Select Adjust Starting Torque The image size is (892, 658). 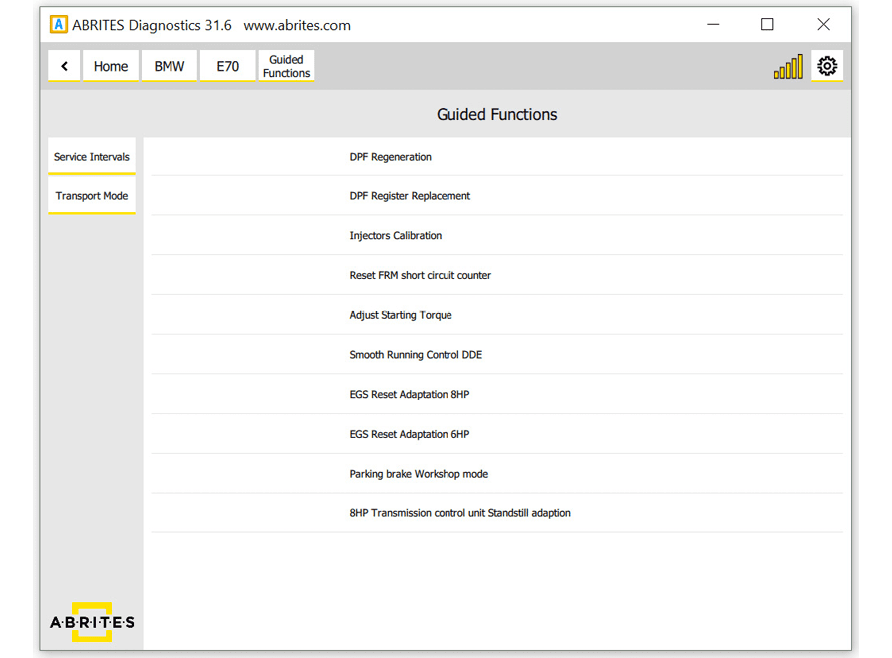pos(401,315)
